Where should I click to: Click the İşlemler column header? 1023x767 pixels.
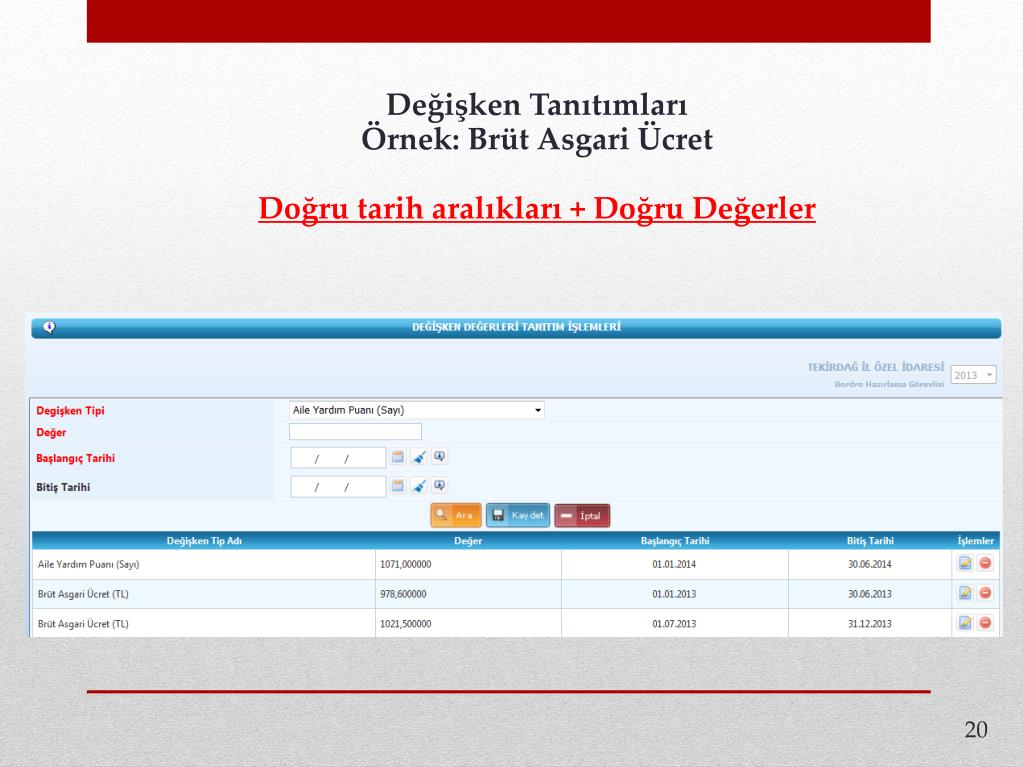(x=975, y=541)
